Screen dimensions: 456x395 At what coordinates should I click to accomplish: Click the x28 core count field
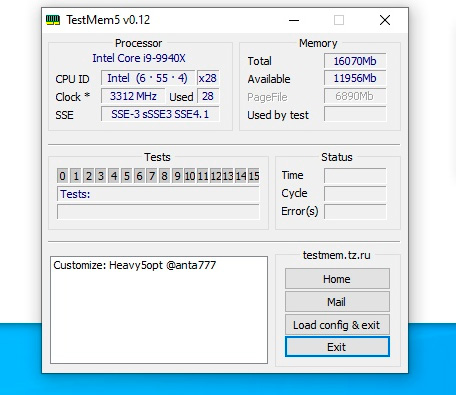pyautogui.click(x=208, y=78)
